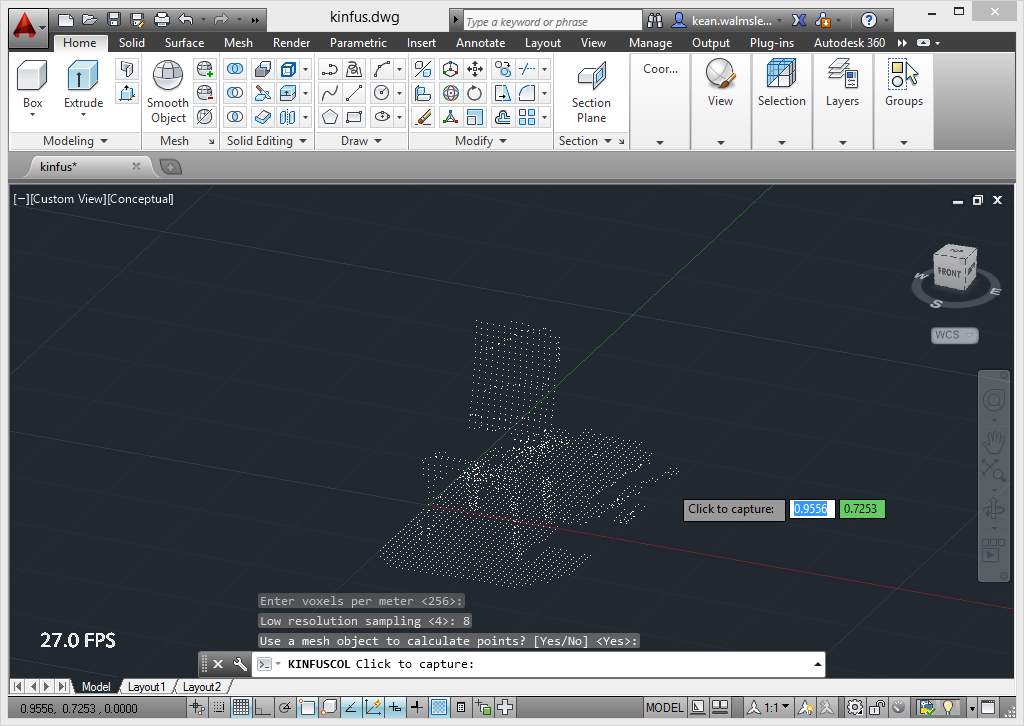Click the [Conceptual] visual style label

[x=140, y=199]
